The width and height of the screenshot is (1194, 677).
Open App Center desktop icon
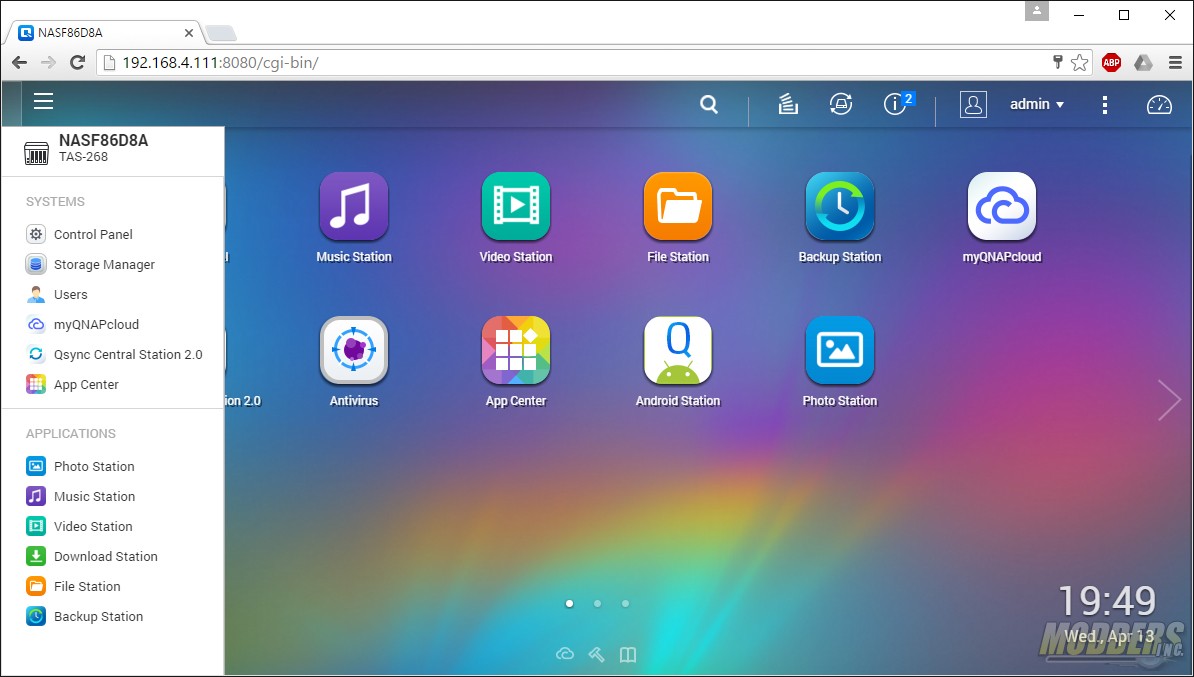(x=516, y=350)
